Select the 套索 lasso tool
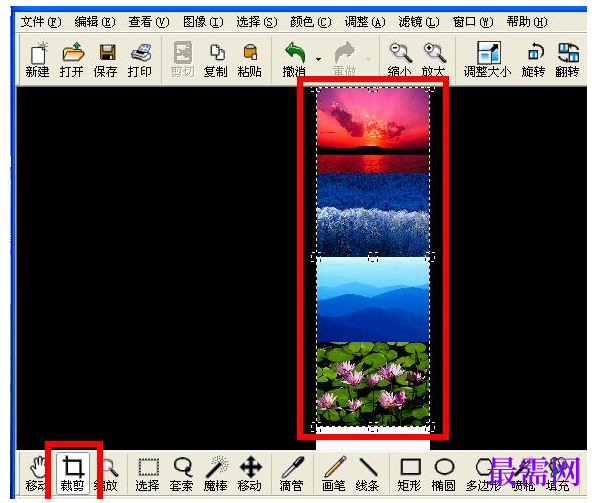Viewport: 599px width, 503px height. point(182,474)
